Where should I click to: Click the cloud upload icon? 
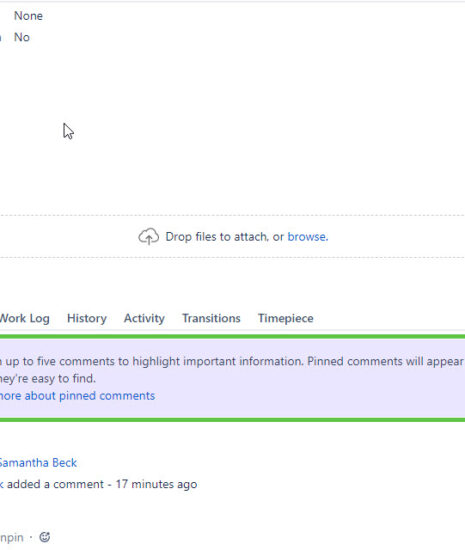tap(148, 236)
